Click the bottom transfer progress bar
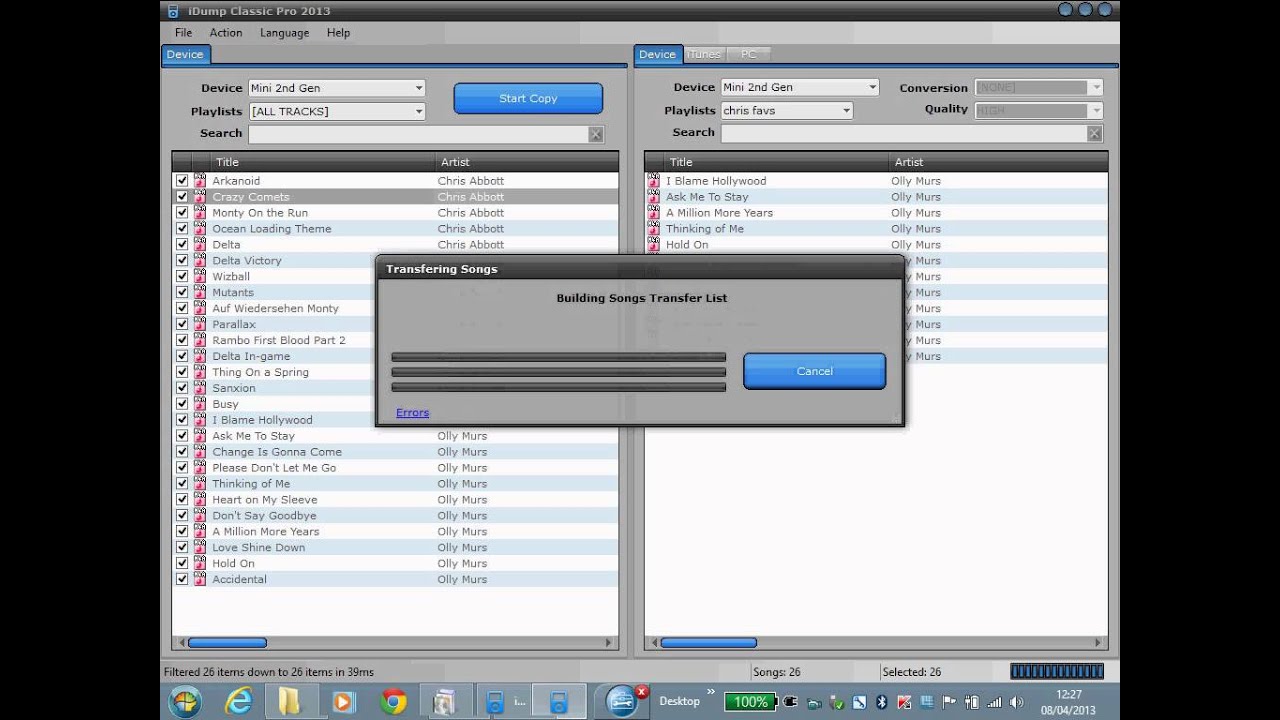Image resolution: width=1280 pixels, height=720 pixels. click(558, 387)
